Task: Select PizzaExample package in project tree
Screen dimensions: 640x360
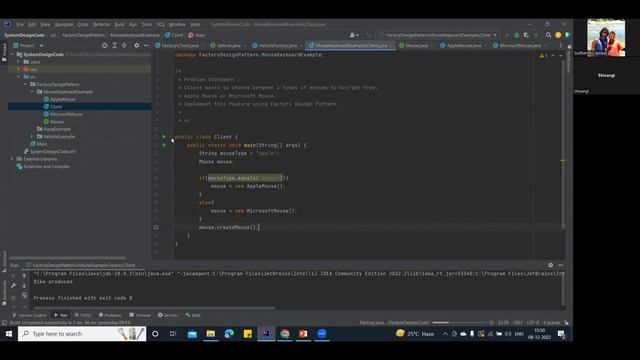Action: click(57, 129)
